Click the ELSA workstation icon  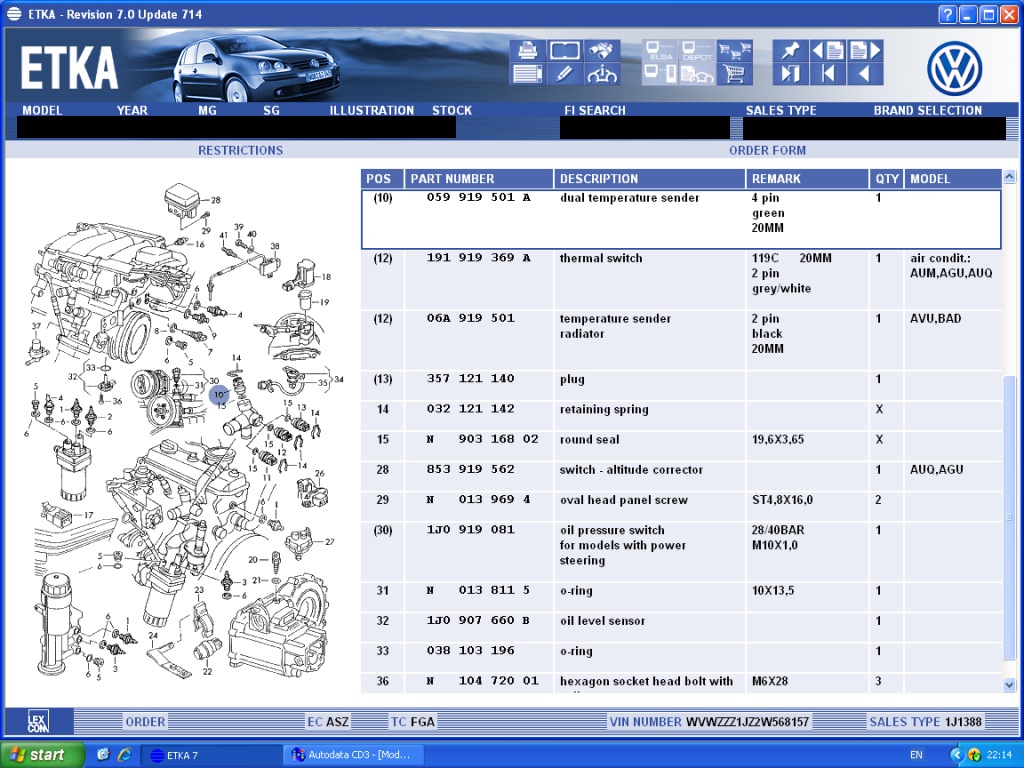point(660,50)
